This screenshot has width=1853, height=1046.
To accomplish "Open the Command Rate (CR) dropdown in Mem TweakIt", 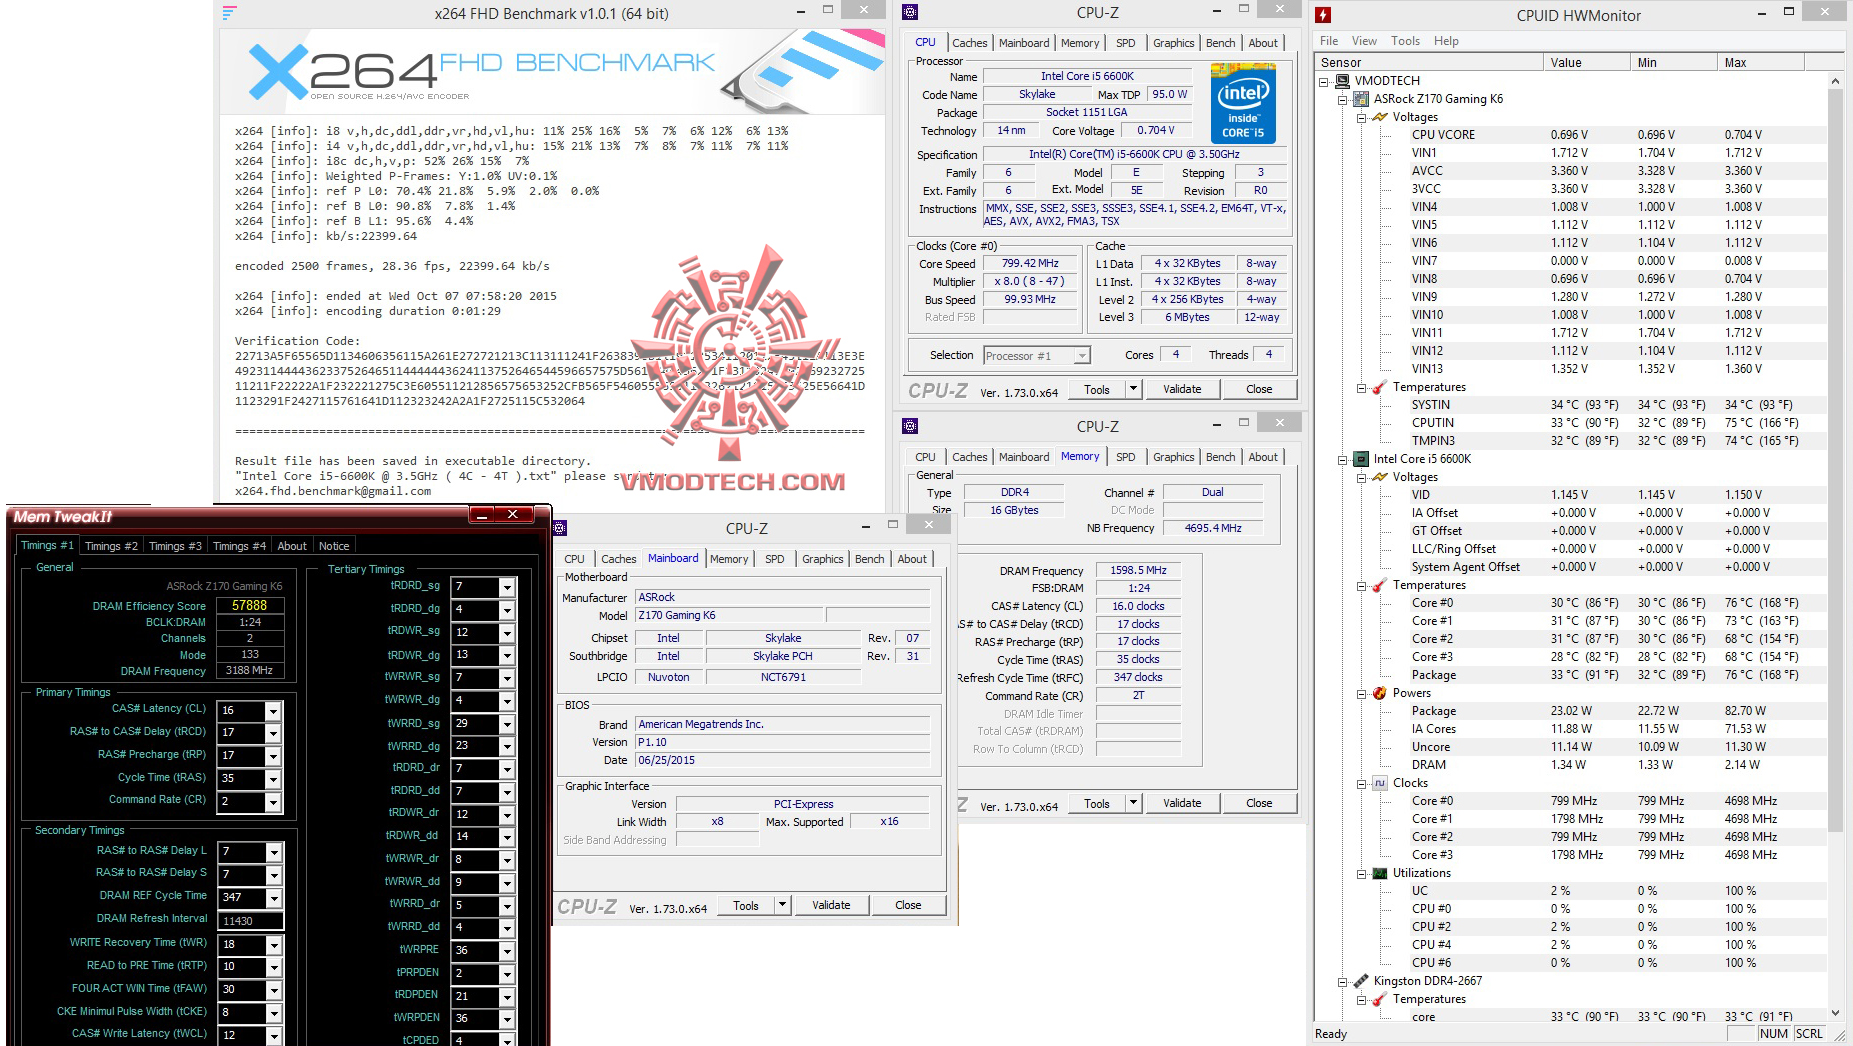I will pos(272,802).
